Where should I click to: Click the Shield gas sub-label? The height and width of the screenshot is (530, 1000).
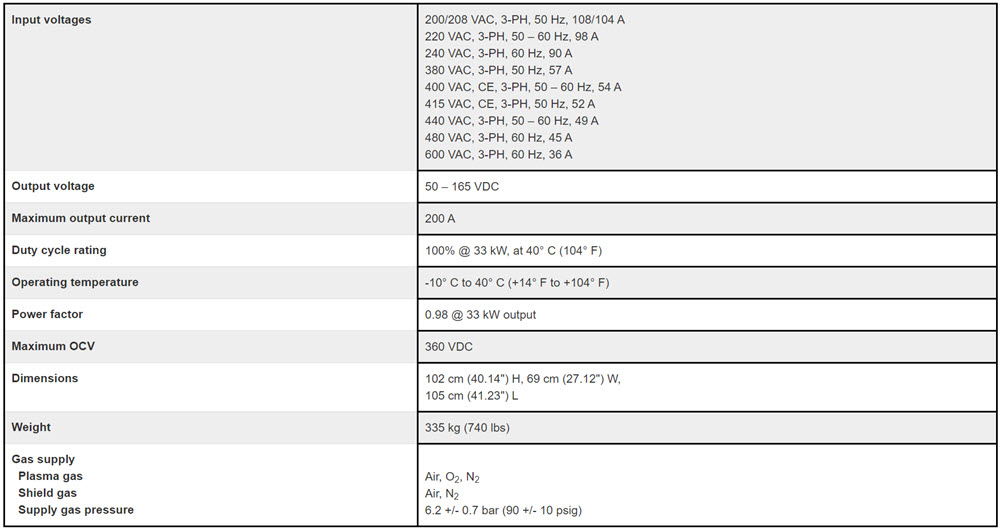tap(47, 493)
